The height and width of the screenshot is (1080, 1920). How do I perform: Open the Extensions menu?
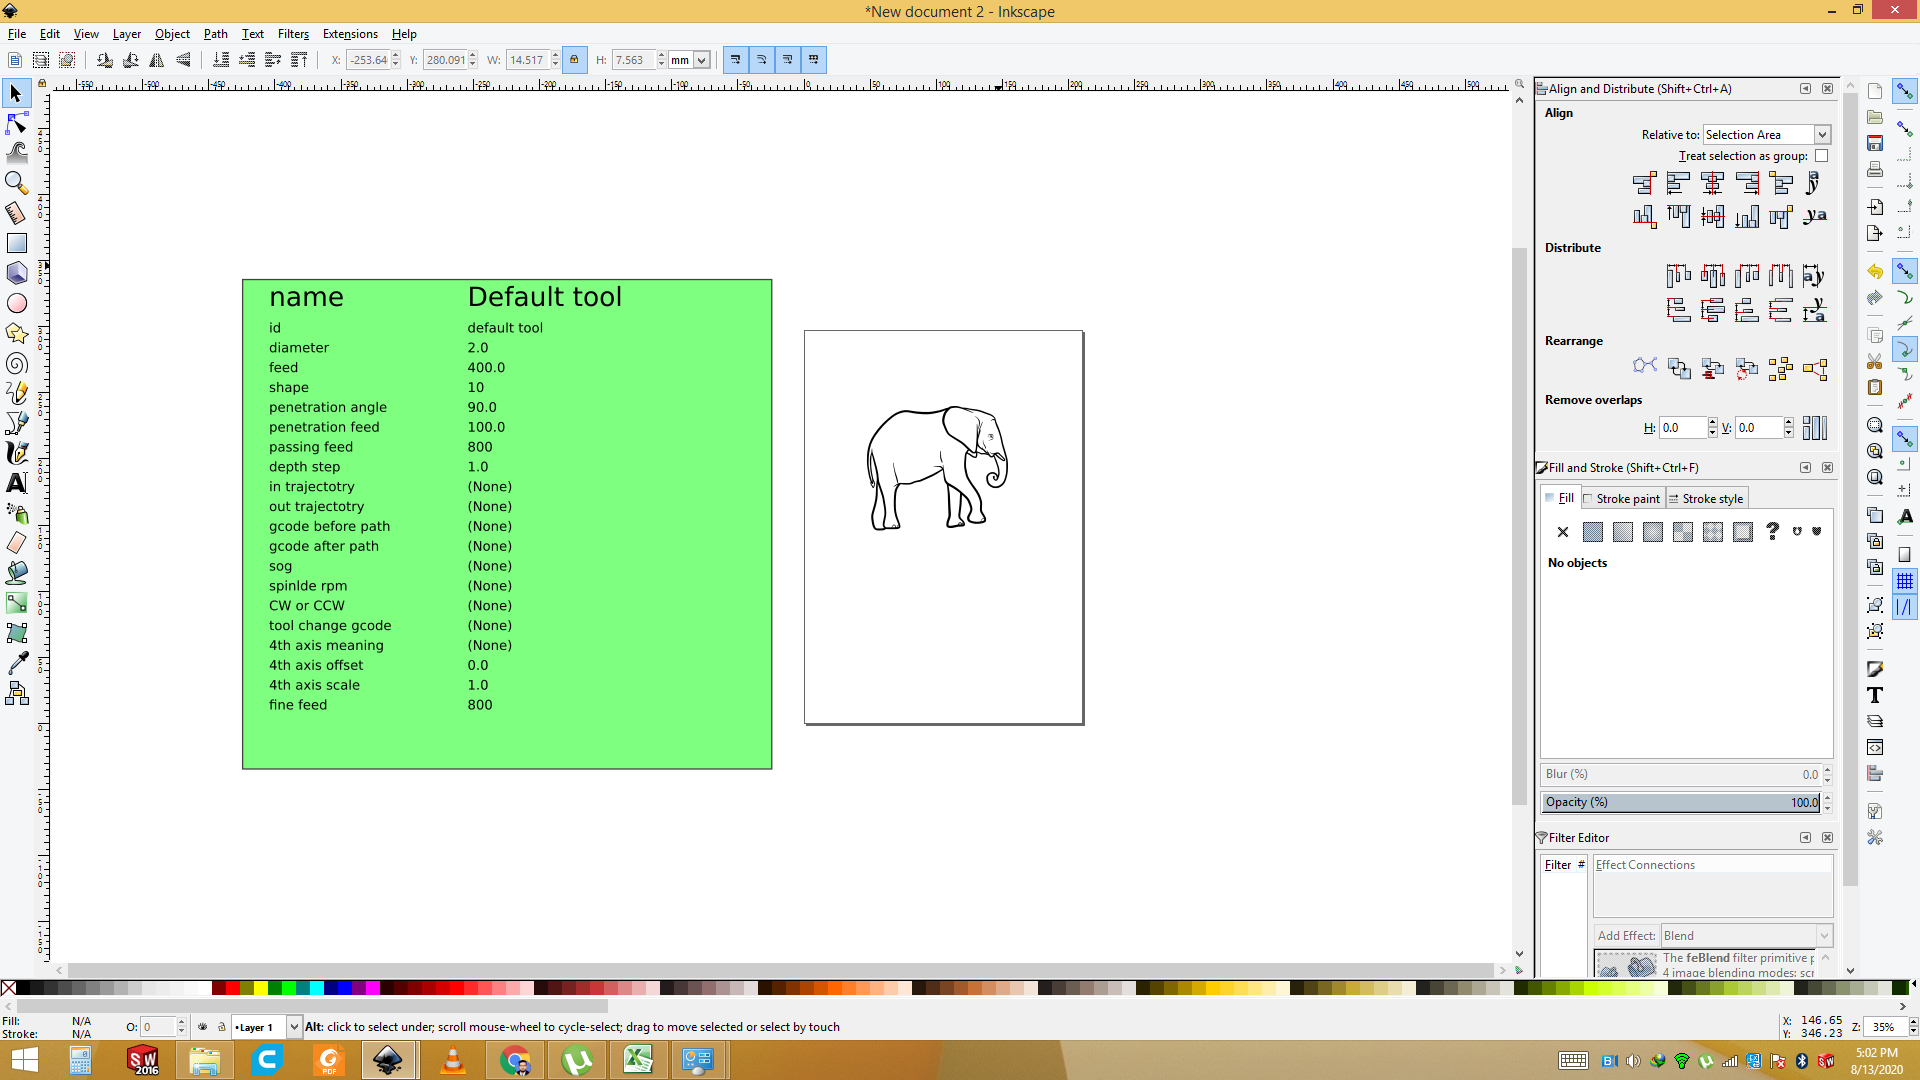click(x=350, y=34)
